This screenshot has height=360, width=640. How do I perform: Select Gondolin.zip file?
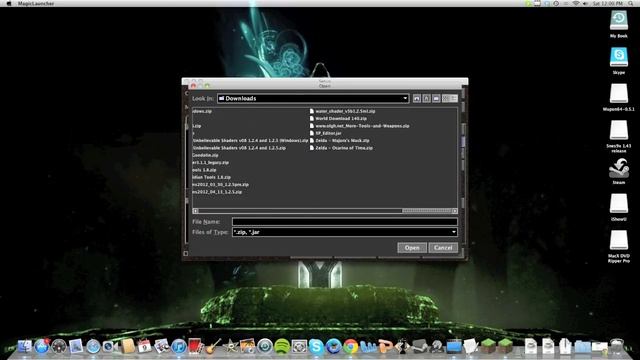tap(205, 155)
